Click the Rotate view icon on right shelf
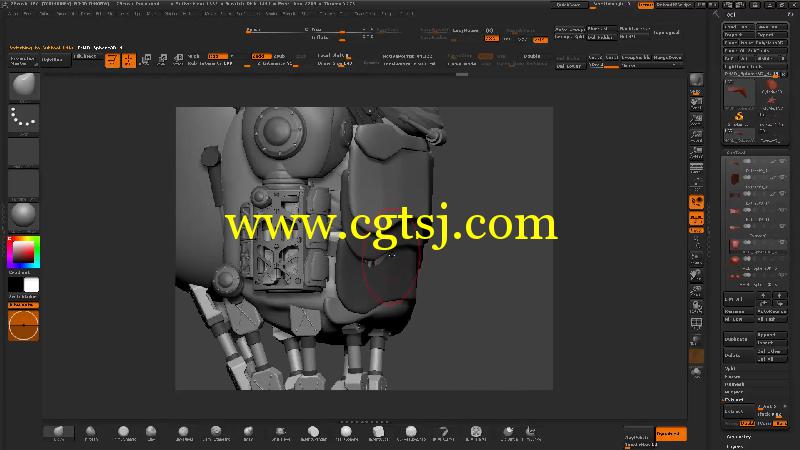 coord(696,307)
